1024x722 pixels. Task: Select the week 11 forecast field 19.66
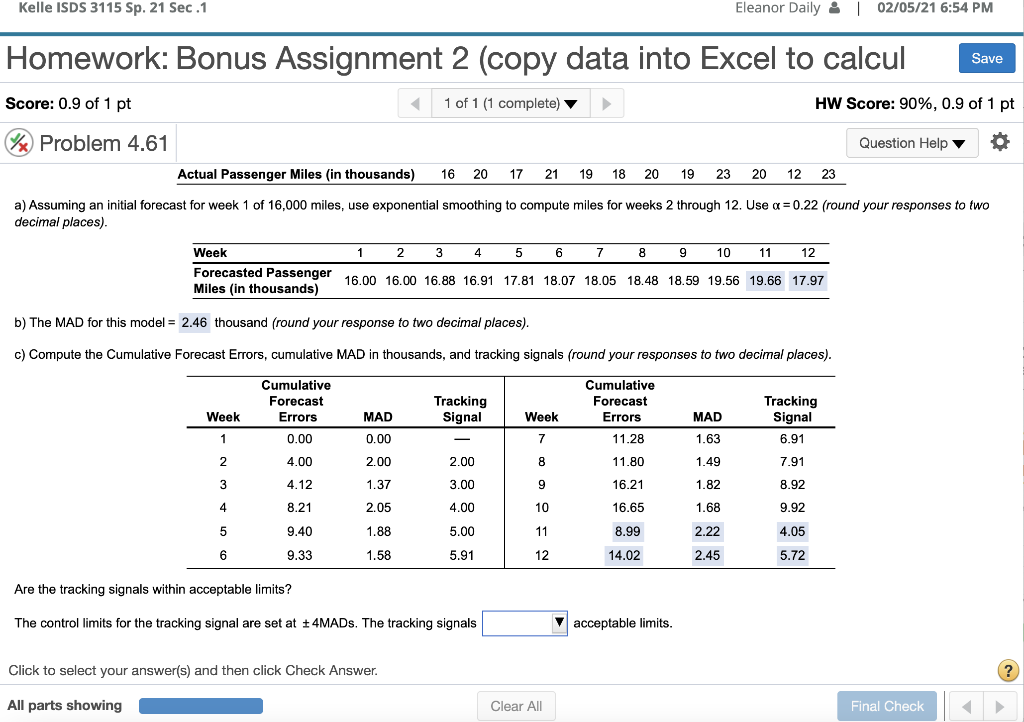click(765, 281)
